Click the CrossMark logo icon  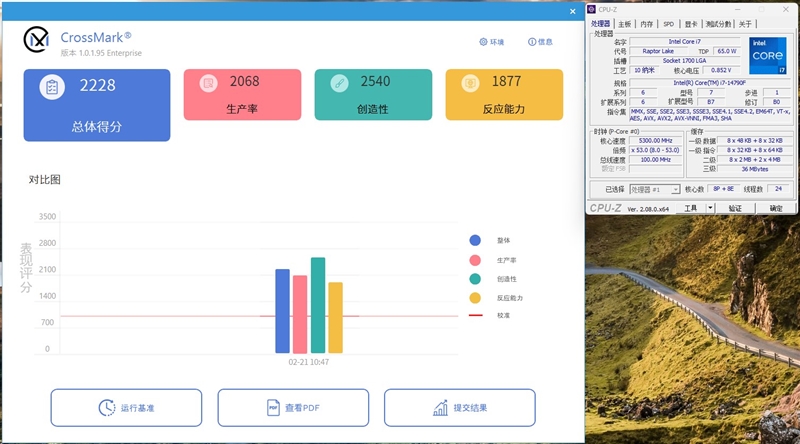[36, 39]
